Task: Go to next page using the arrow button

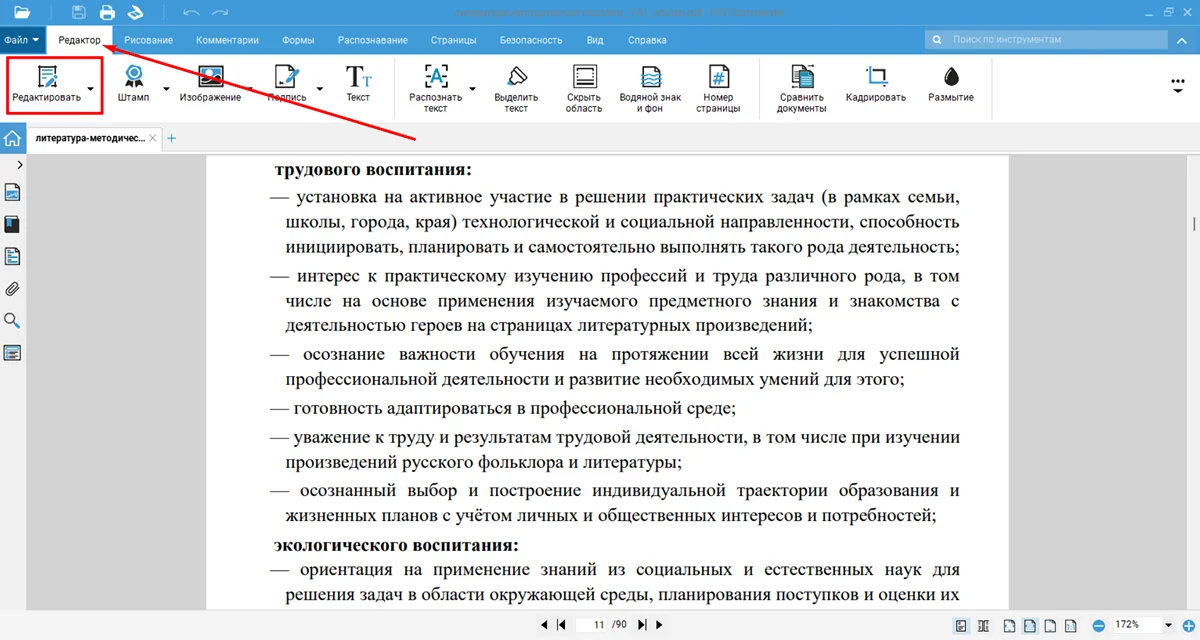Action: [x=642, y=625]
